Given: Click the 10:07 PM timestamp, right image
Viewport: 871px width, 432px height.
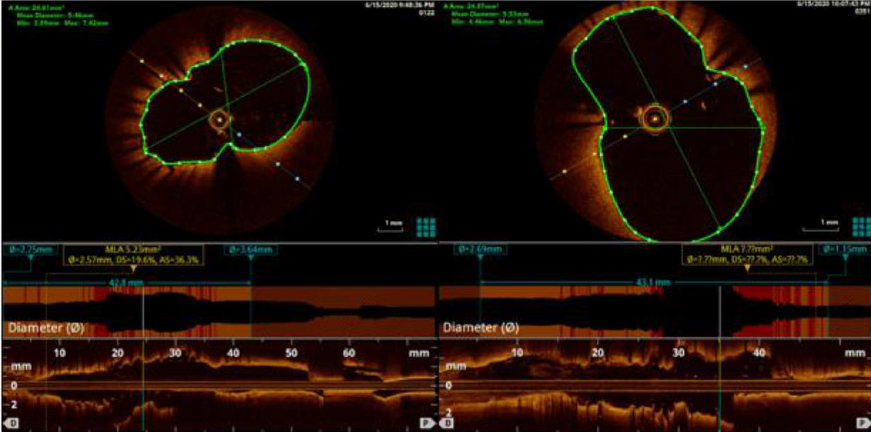Looking at the screenshot, I should (x=832, y=4).
